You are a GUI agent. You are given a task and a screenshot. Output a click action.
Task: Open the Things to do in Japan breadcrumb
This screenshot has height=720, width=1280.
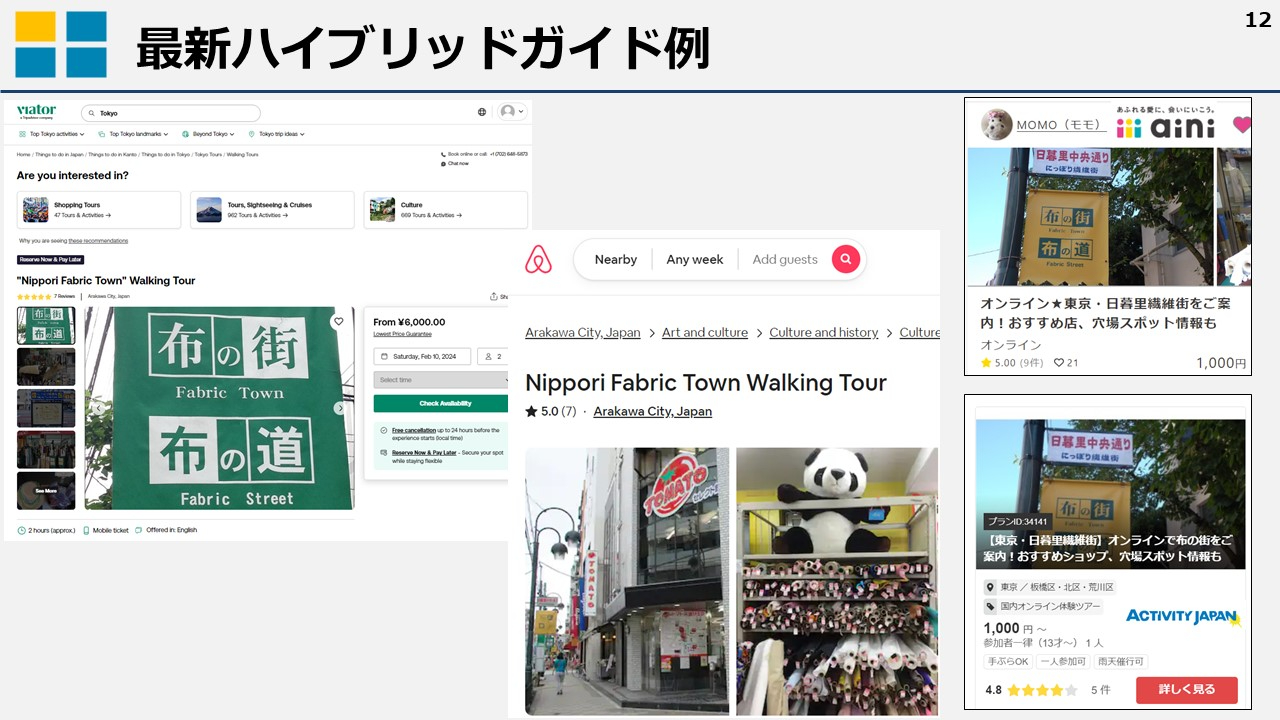coord(59,155)
